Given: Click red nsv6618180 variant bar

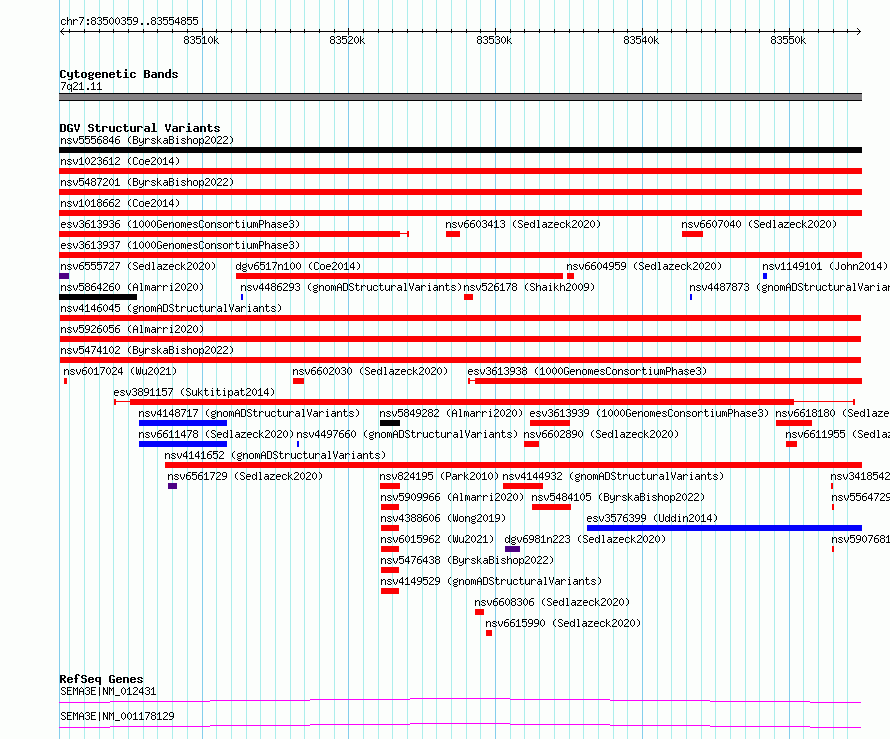Looking at the screenshot, I should [x=794, y=423].
